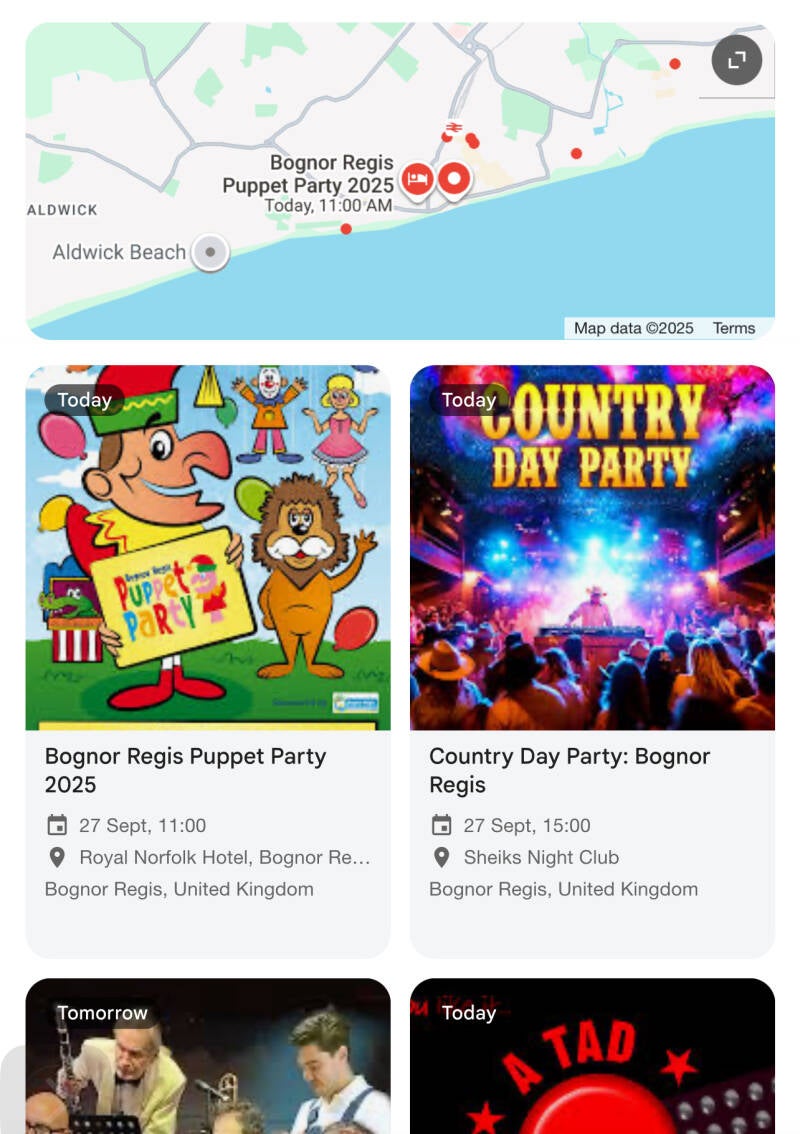This screenshot has height=1134, width=800.
Task: Click location pin icon beside Royal Norfolk Hotel
Action: (57, 857)
